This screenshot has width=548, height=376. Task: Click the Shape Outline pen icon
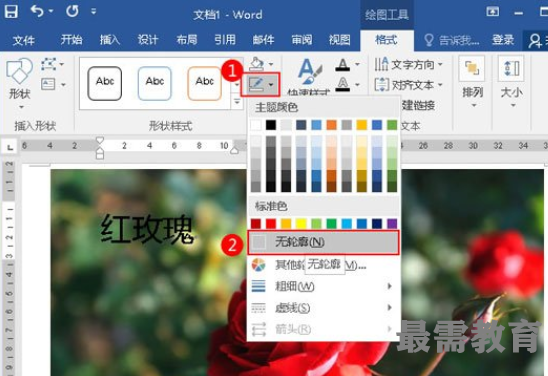256,84
